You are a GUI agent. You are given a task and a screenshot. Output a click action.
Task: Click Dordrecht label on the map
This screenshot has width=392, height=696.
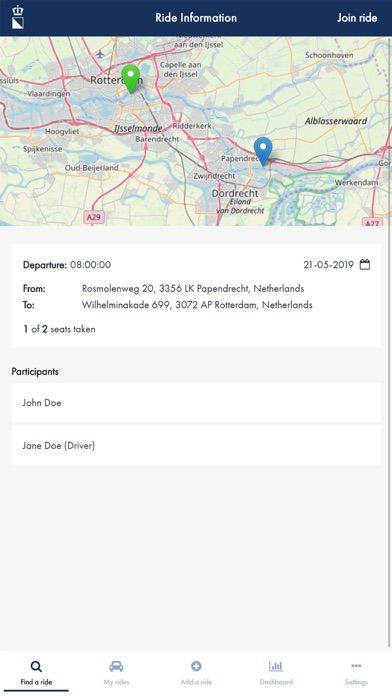click(x=235, y=194)
